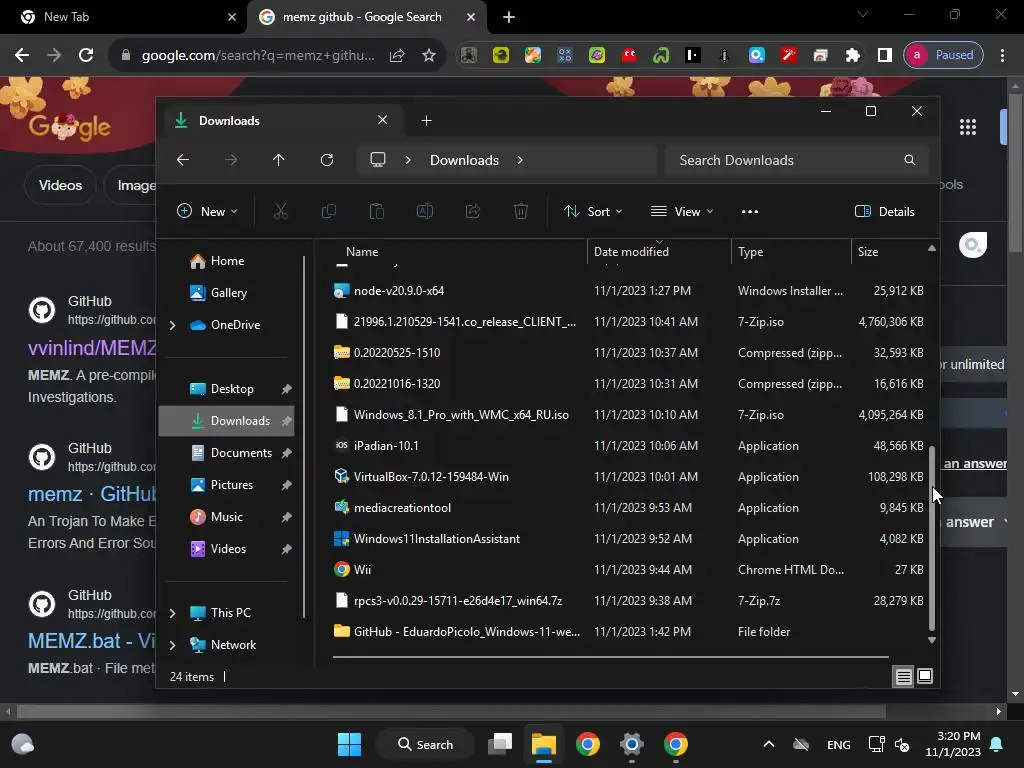The width and height of the screenshot is (1024, 768).
Task: Click the chevron before Downloads in address bar
Action: [408, 160]
